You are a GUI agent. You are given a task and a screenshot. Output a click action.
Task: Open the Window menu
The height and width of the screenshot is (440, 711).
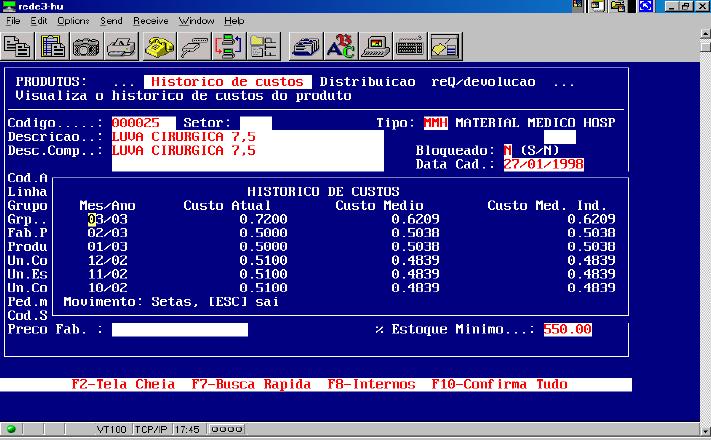196,21
